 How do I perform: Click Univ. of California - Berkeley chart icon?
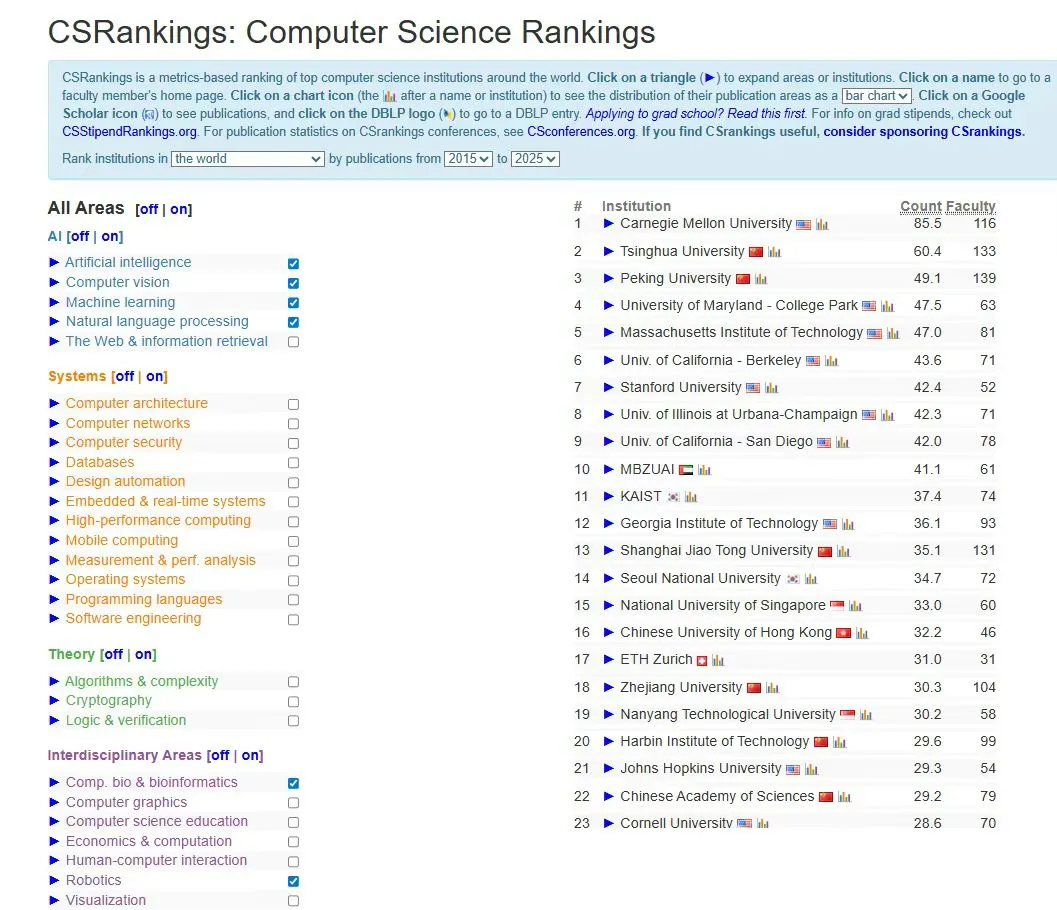point(831,361)
